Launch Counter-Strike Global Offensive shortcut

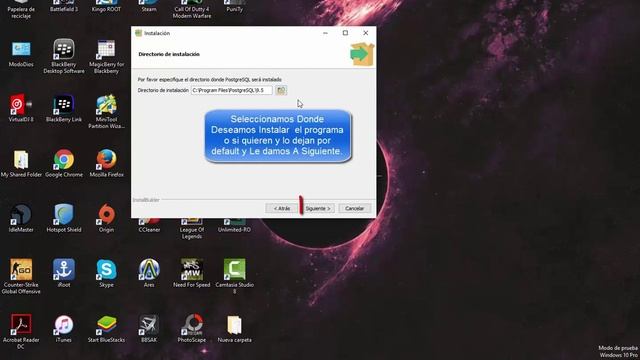coord(21,276)
